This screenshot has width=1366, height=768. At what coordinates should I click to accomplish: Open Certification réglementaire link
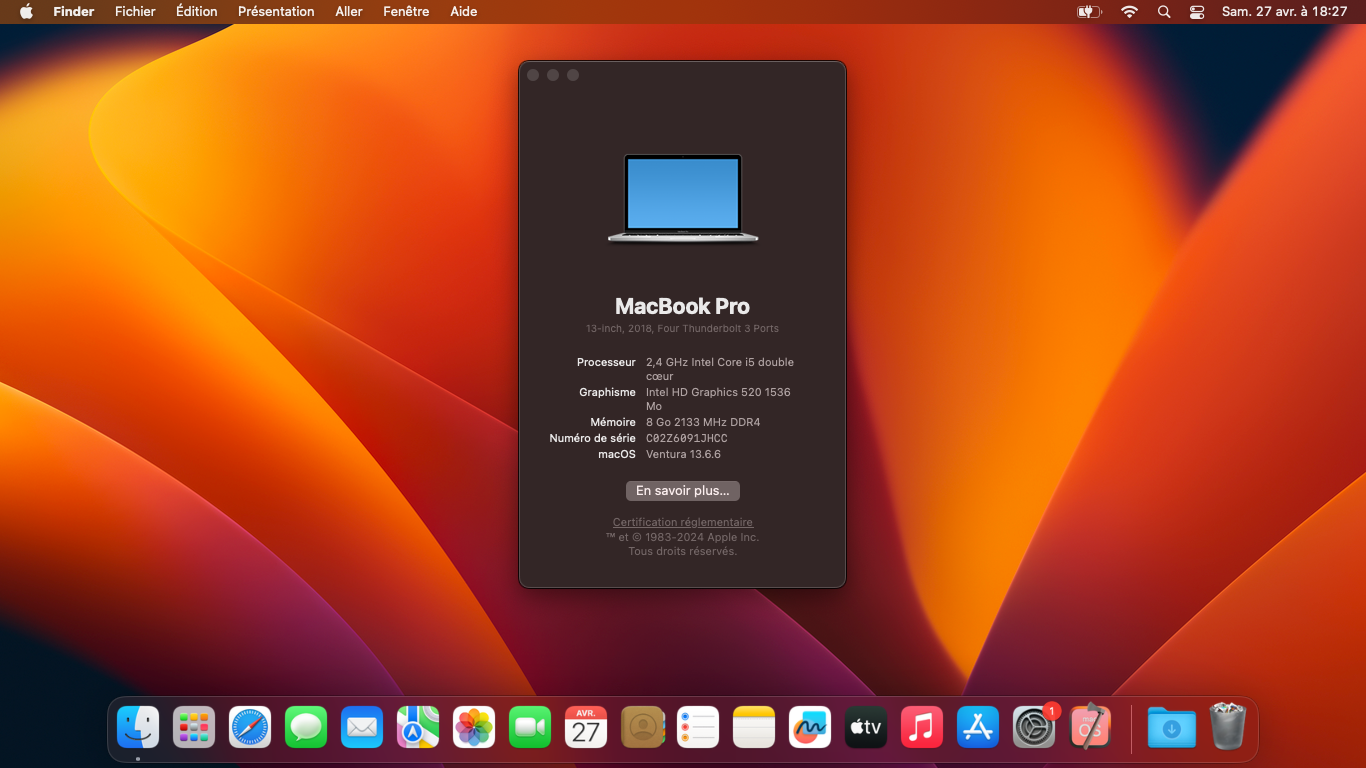coord(683,522)
